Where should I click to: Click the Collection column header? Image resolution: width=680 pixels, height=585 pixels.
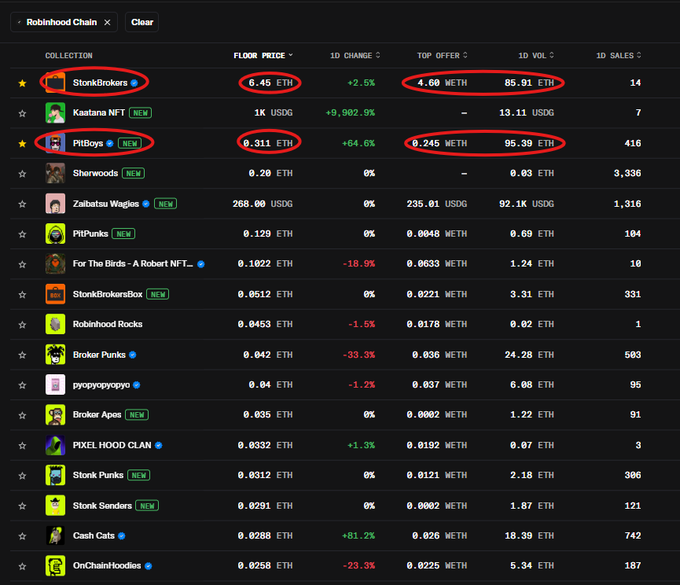click(x=69, y=56)
